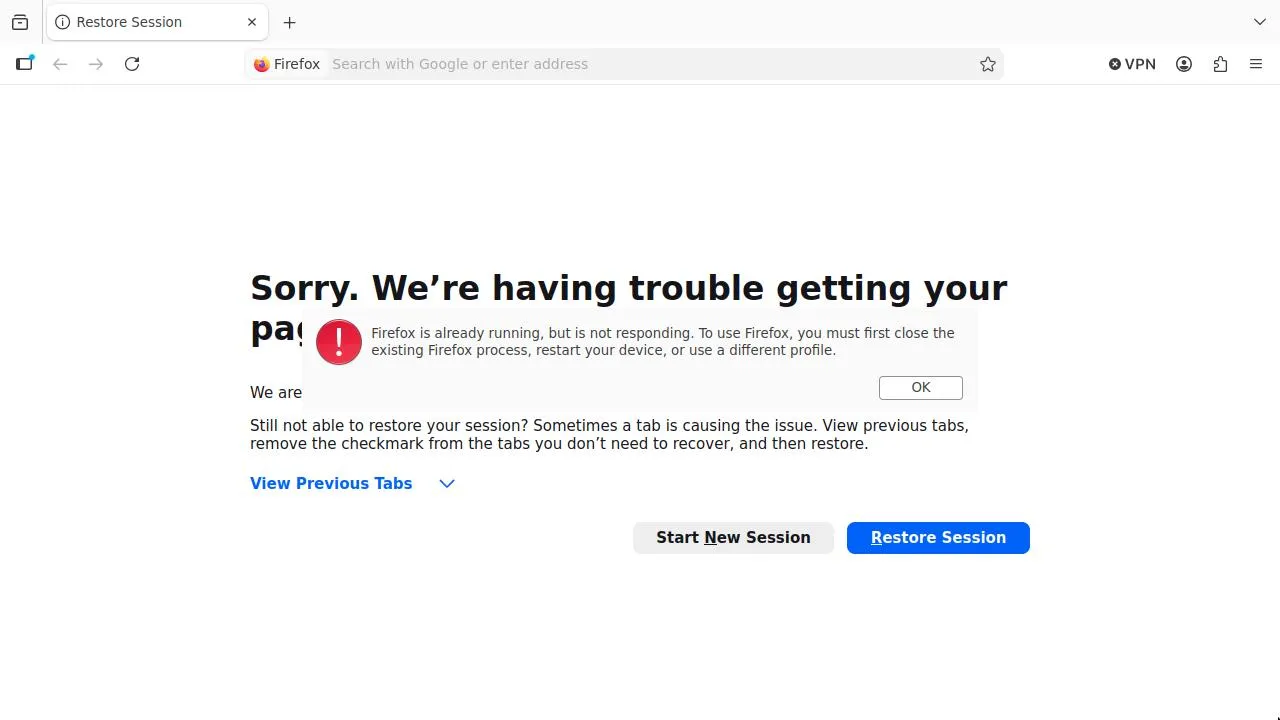The image size is (1280, 720).
Task: Open the VPN panel
Action: (1132, 64)
